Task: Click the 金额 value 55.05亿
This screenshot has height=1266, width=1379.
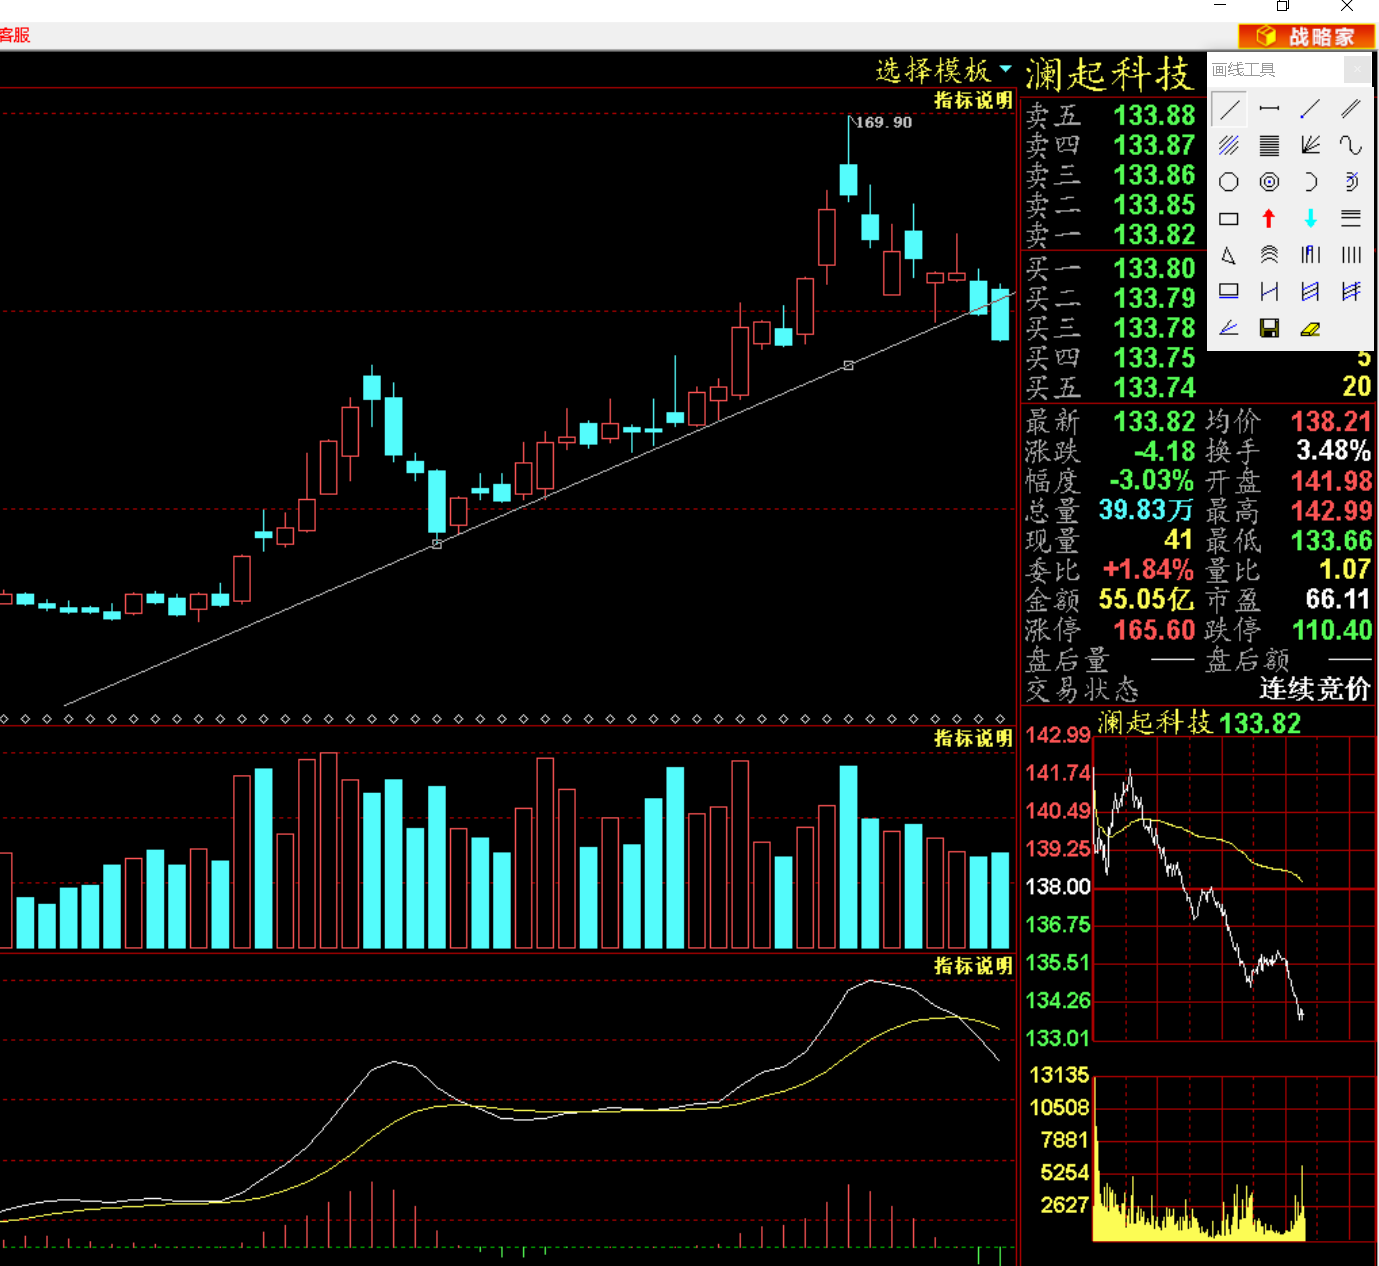Action: (x=1146, y=599)
